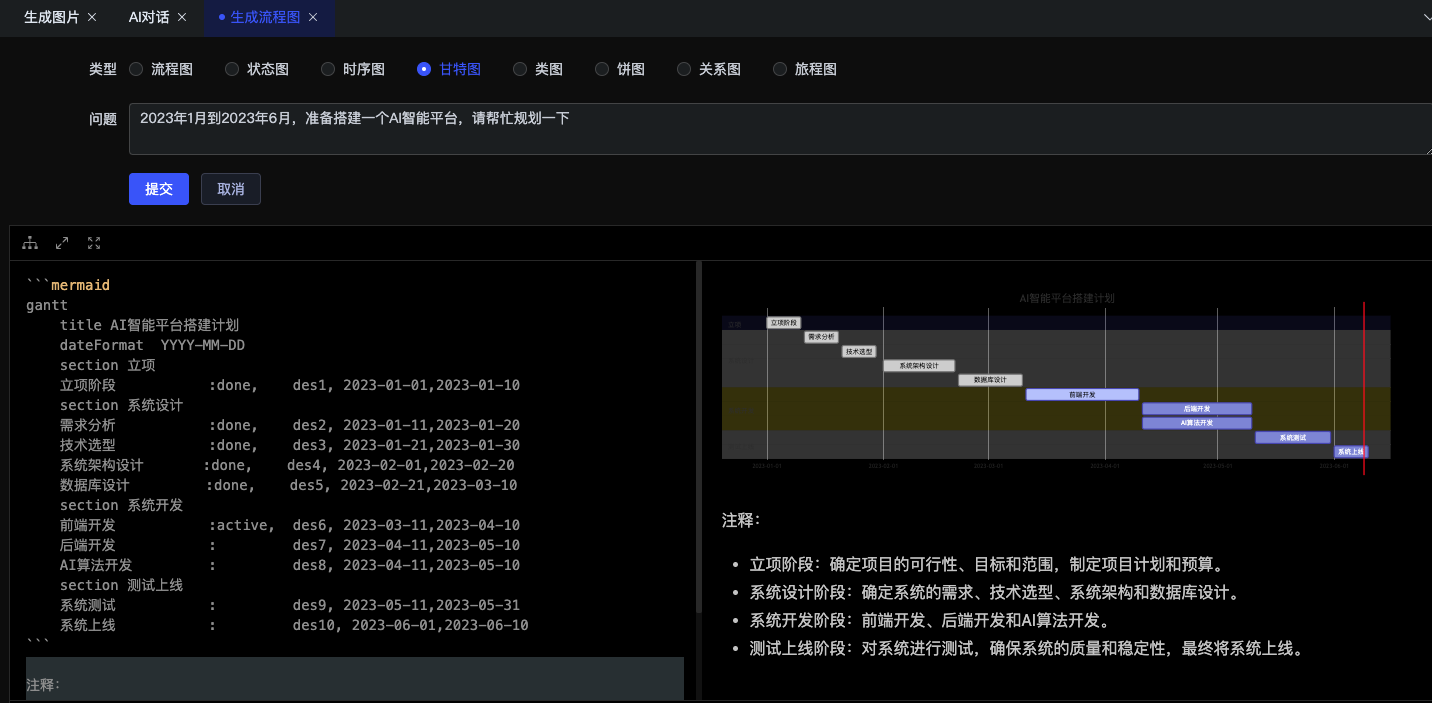Screen dimensions: 1432x703
Task: Expand the tab overflow chevron at top right
Action: (x=1425, y=18)
